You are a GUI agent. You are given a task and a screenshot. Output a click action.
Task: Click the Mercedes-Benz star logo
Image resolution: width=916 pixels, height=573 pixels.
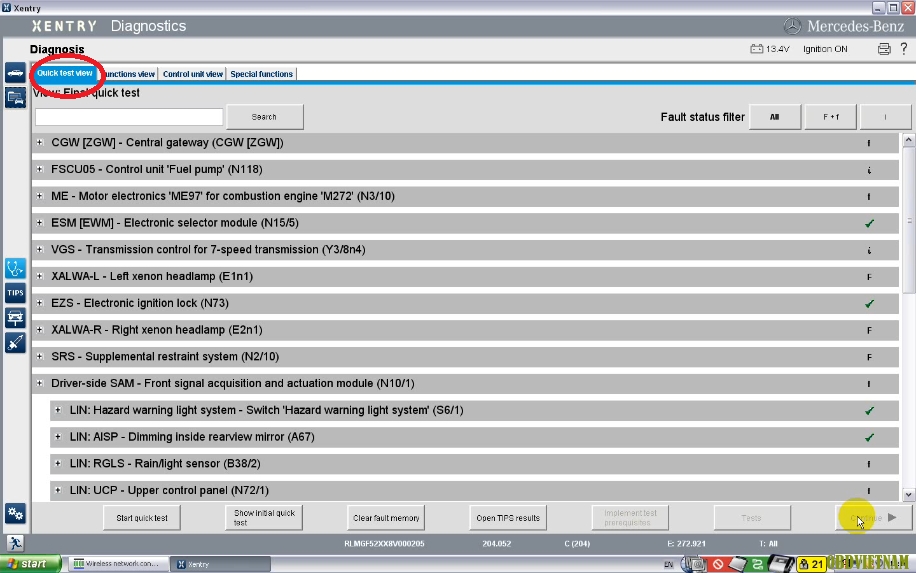click(x=792, y=26)
